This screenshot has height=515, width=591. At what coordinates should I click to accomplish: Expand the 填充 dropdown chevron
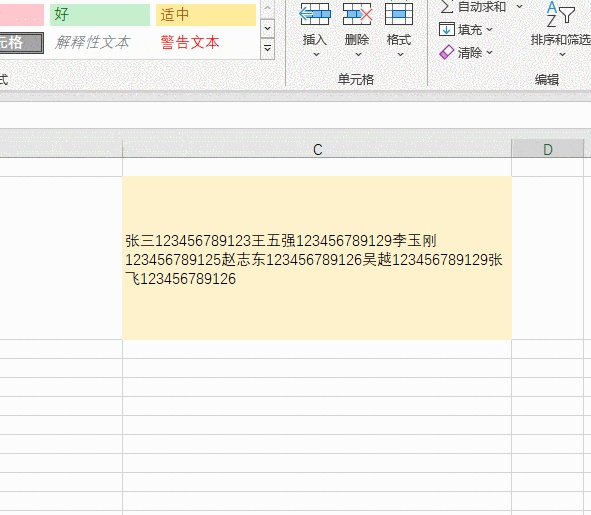click(490, 29)
